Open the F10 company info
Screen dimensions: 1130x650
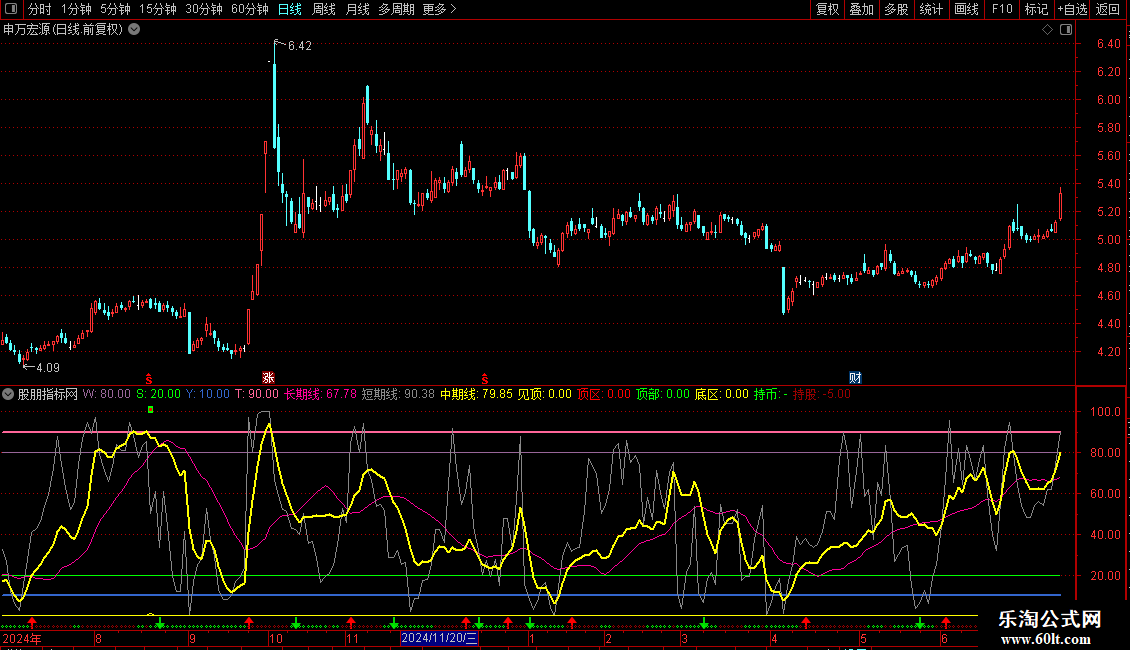tap(1001, 10)
